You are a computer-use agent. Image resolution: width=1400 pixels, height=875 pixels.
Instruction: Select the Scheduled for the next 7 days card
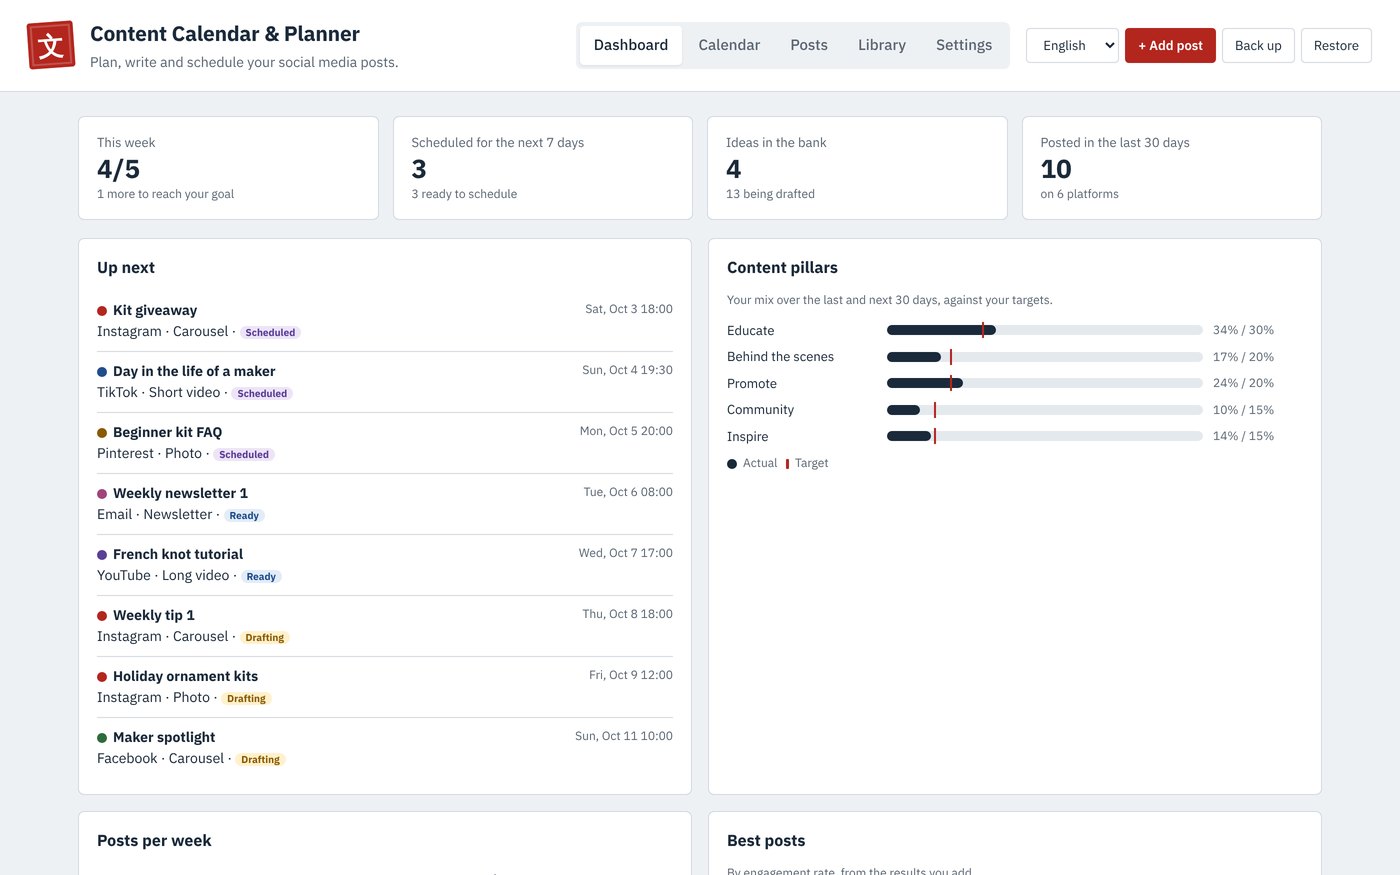pos(543,168)
